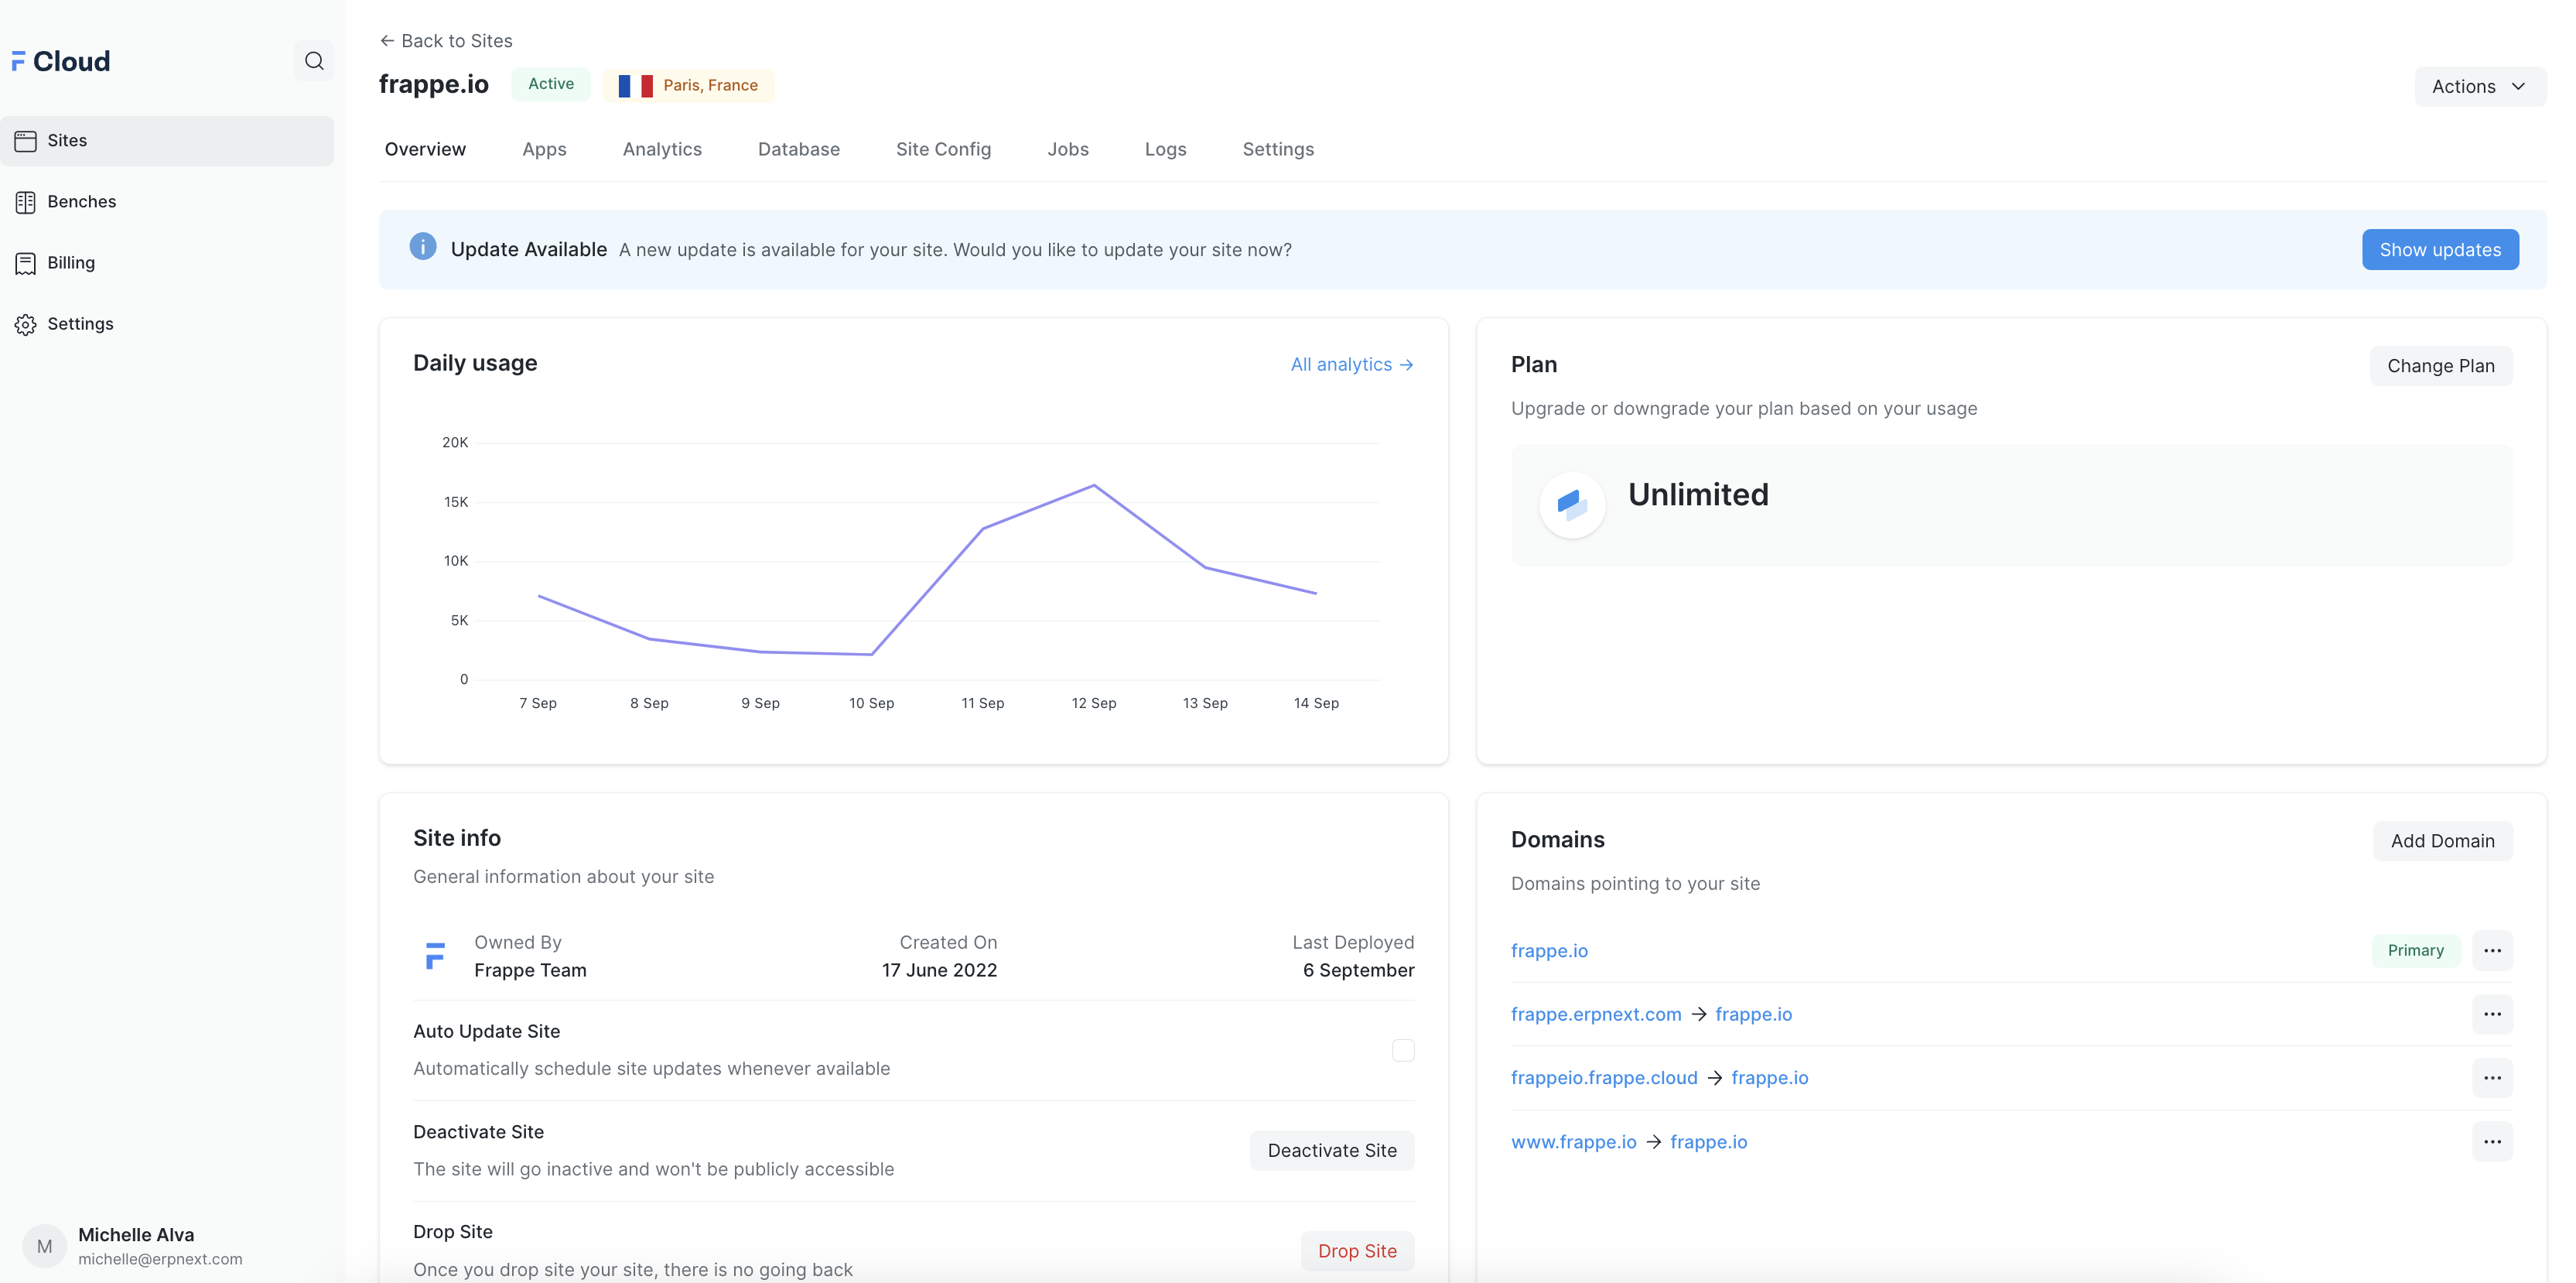Click the info icon in update banner

423,247
